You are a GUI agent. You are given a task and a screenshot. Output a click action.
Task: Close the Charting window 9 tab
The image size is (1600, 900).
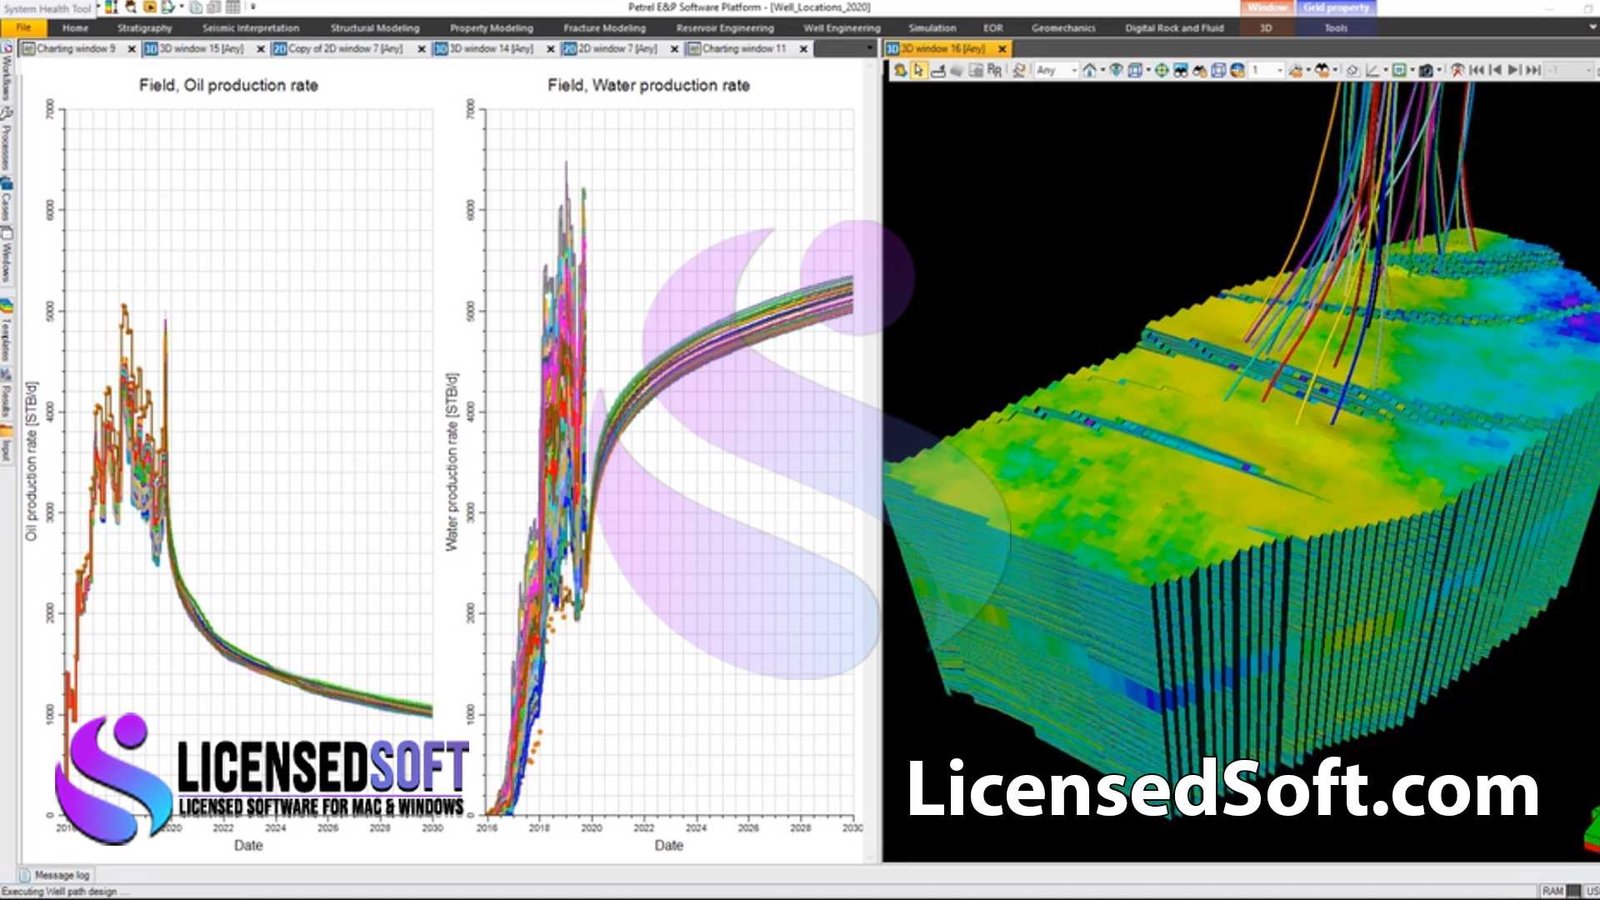click(131, 48)
